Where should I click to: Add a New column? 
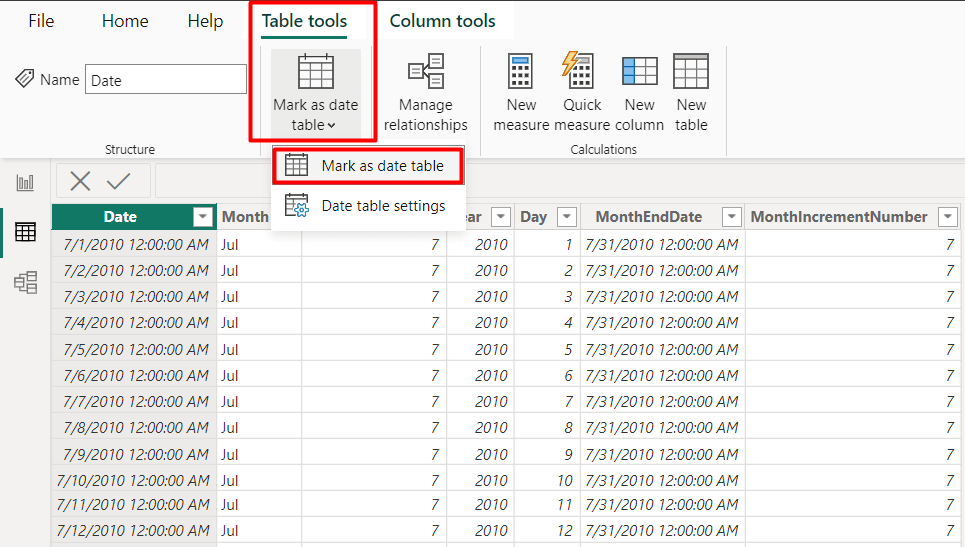pyautogui.click(x=639, y=93)
